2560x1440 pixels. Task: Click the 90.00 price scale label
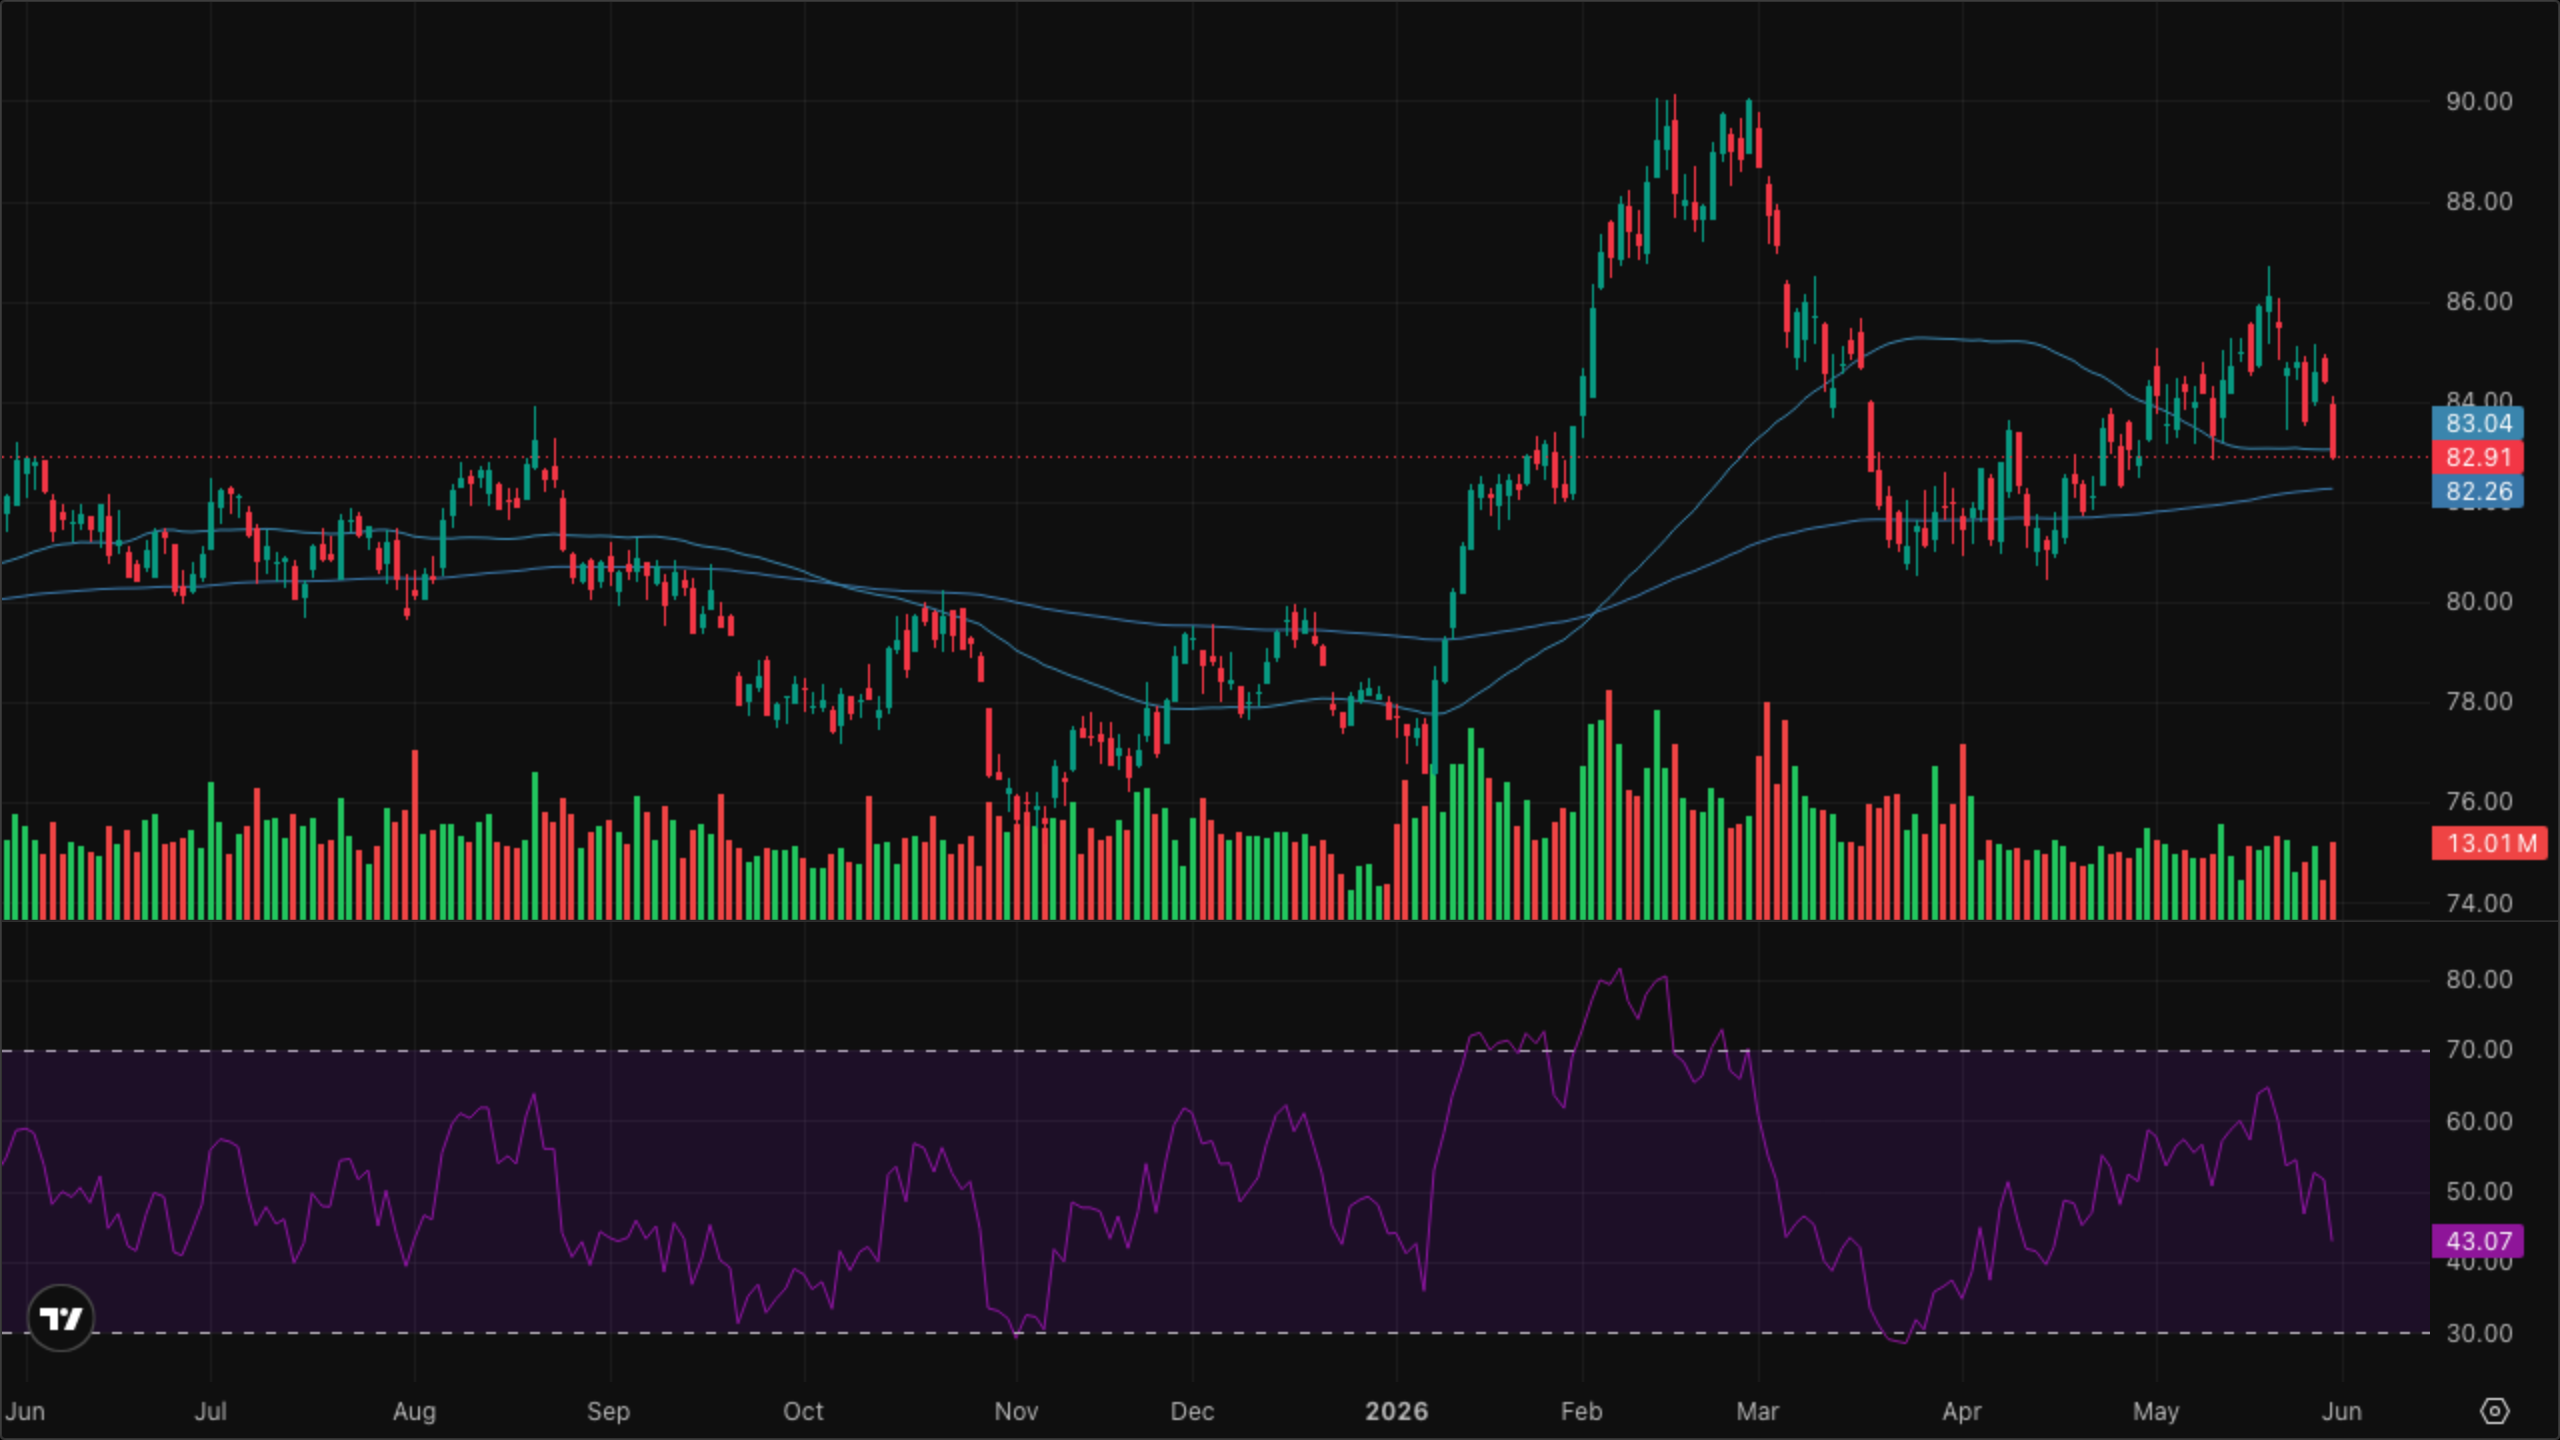click(x=2479, y=101)
